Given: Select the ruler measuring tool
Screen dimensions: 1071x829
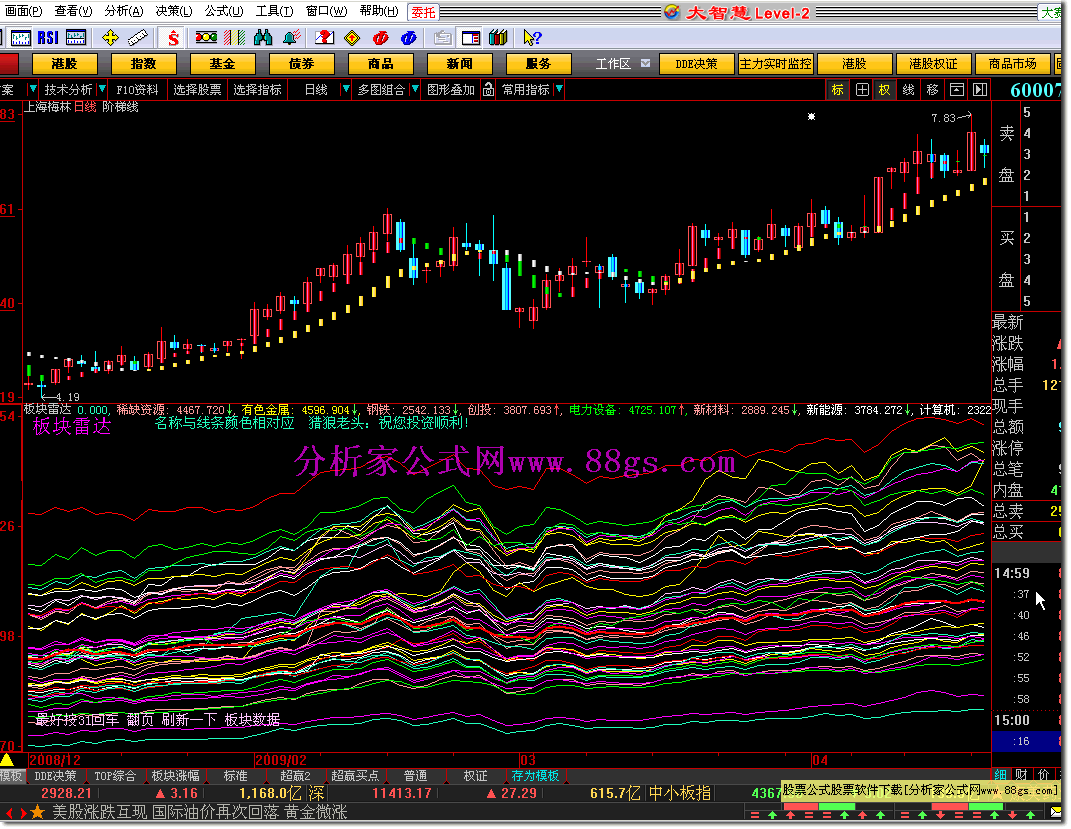Looking at the screenshot, I should click(138, 38).
